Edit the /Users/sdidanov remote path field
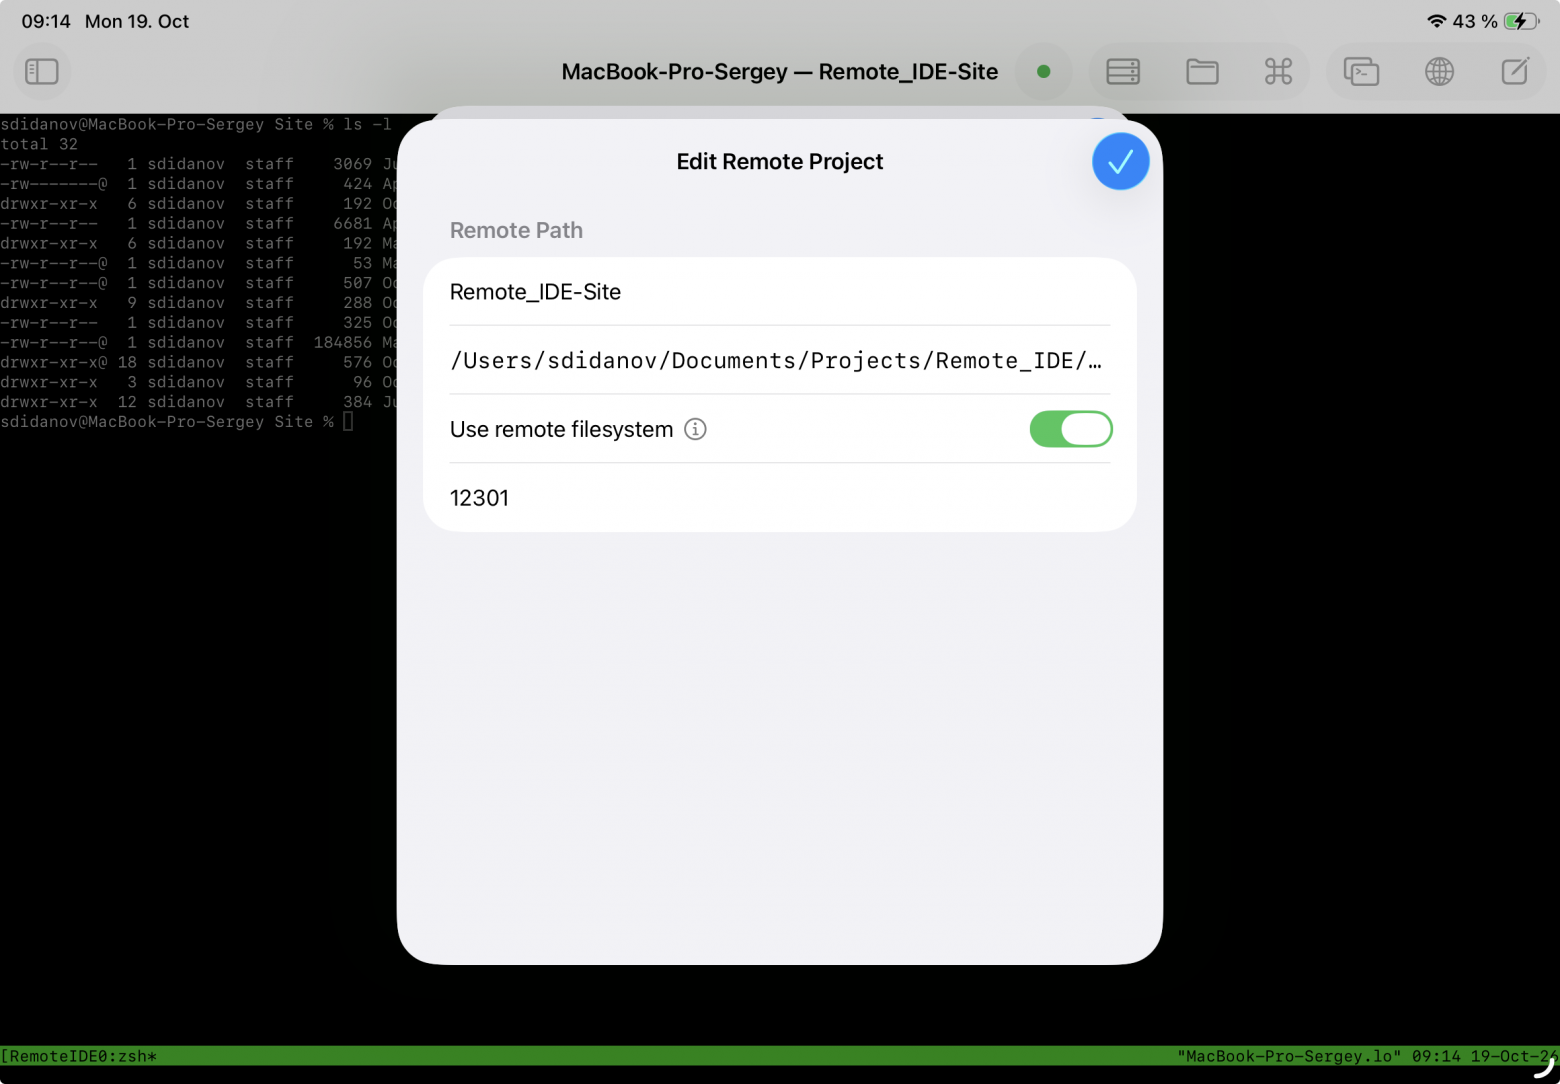The image size is (1560, 1084). pos(780,360)
